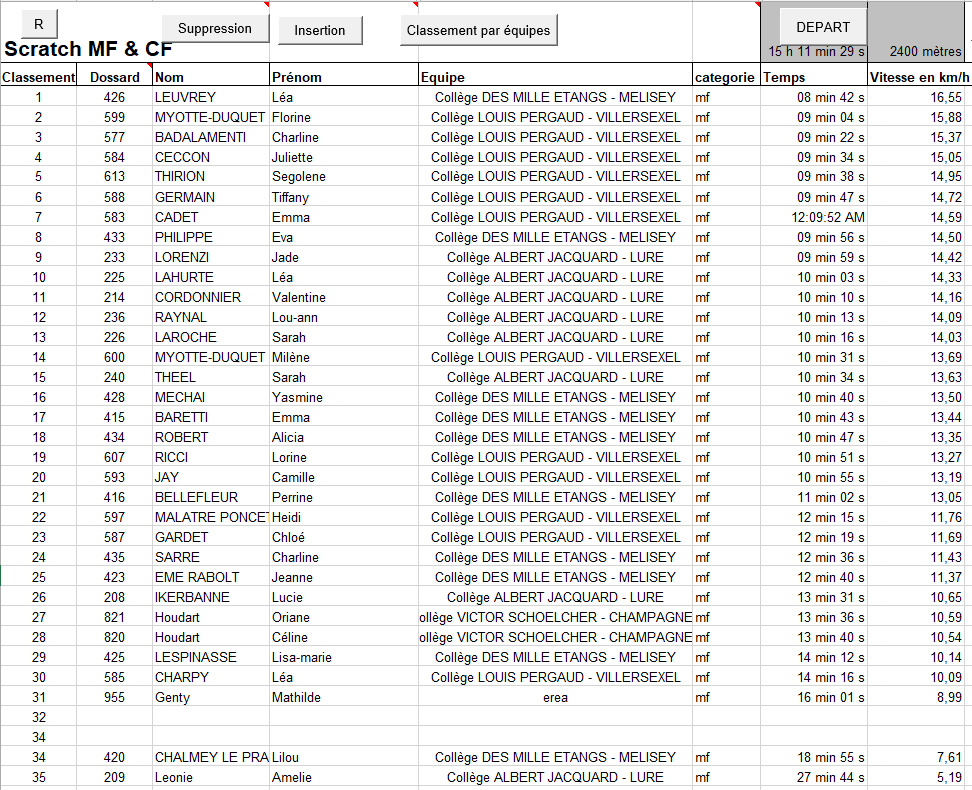Select the 18 min 55 s time cell
The image size is (972, 790).
(x=814, y=757)
